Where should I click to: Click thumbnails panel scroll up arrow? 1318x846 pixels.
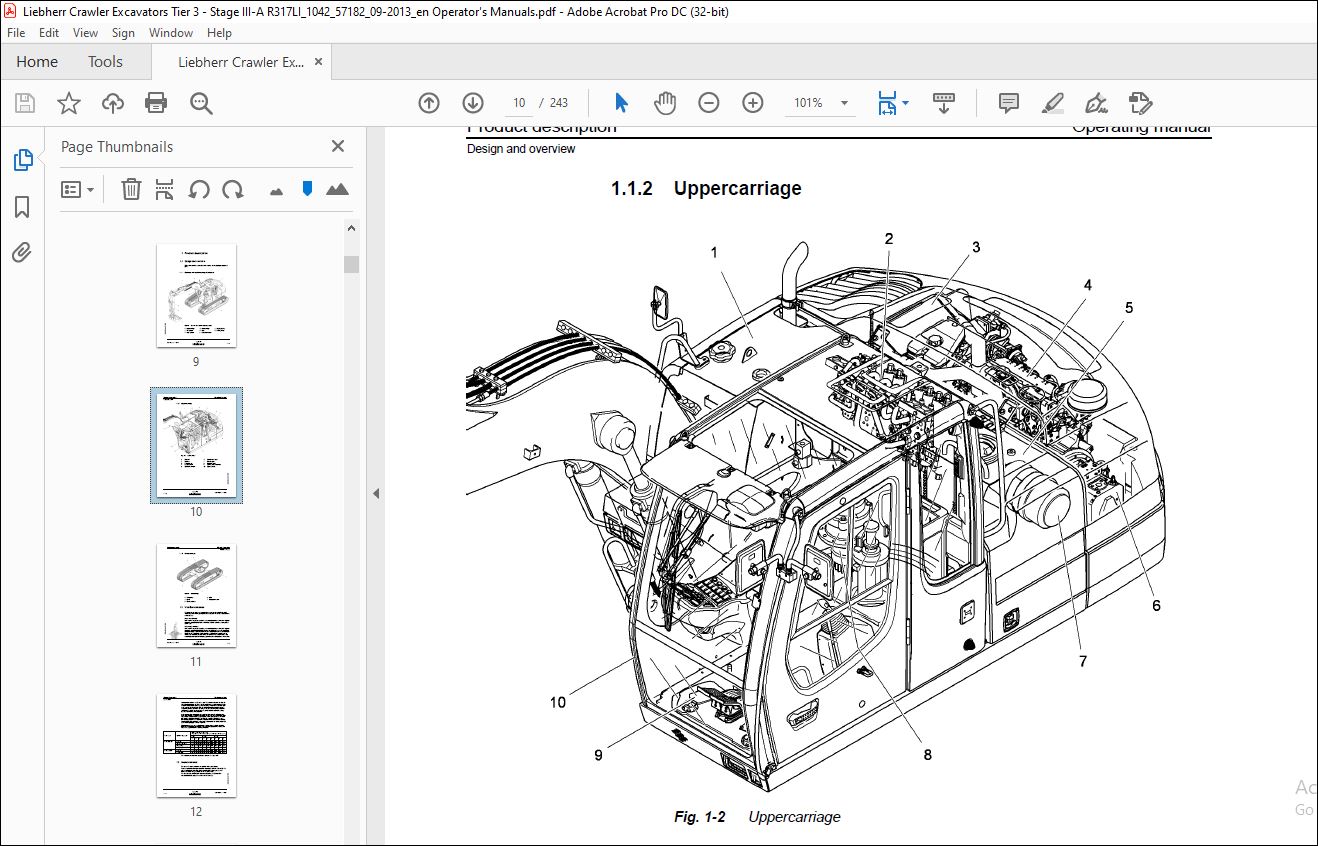351,228
